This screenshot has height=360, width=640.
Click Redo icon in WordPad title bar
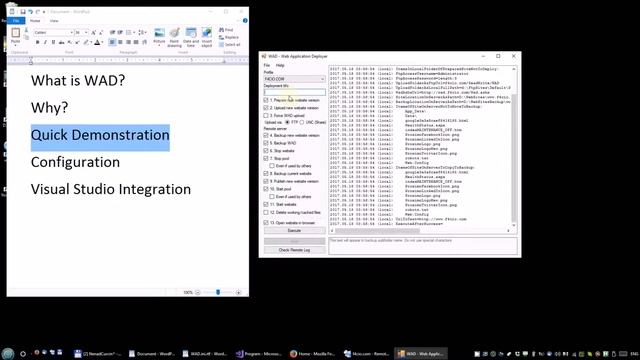coord(38,12)
